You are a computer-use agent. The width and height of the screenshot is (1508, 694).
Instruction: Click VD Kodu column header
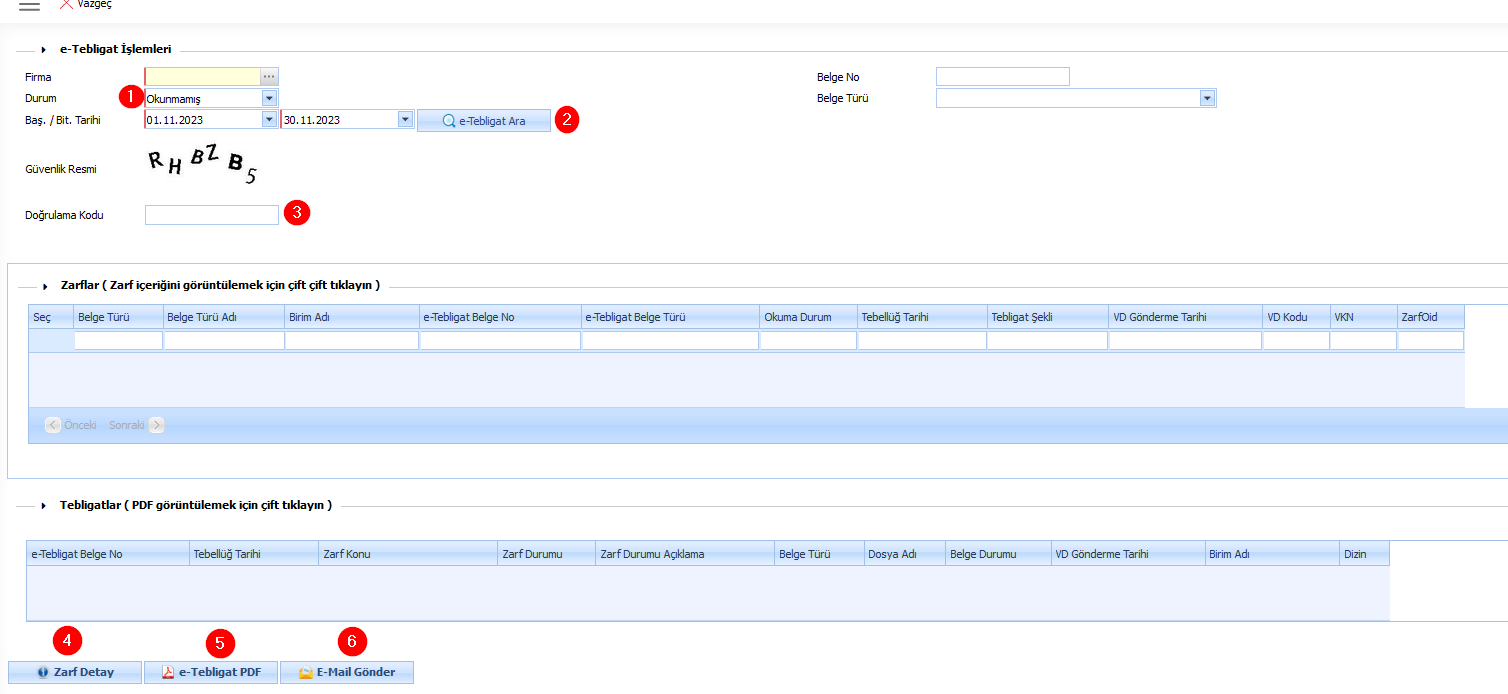[1296, 317]
